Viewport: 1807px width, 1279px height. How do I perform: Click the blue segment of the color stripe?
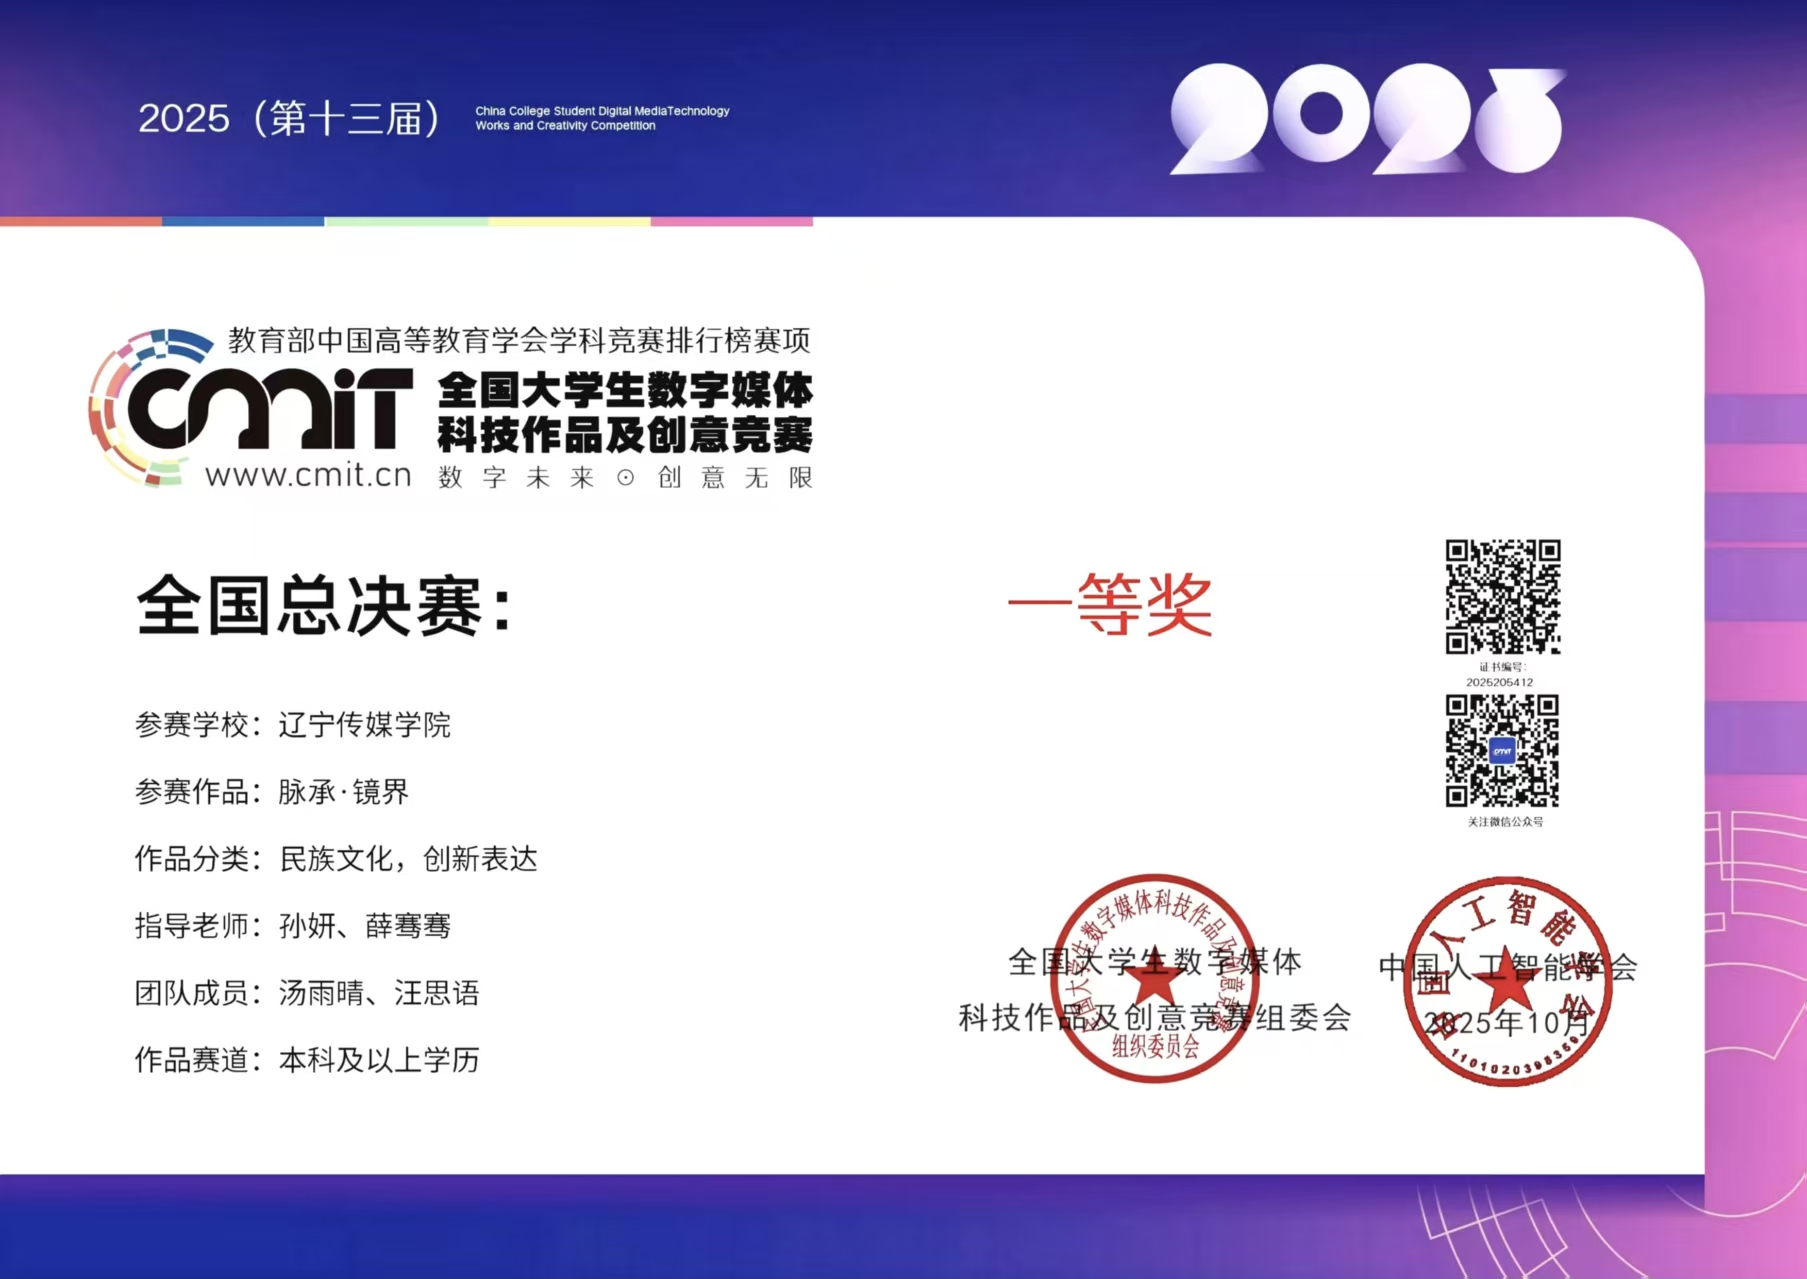[x=243, y=221]
